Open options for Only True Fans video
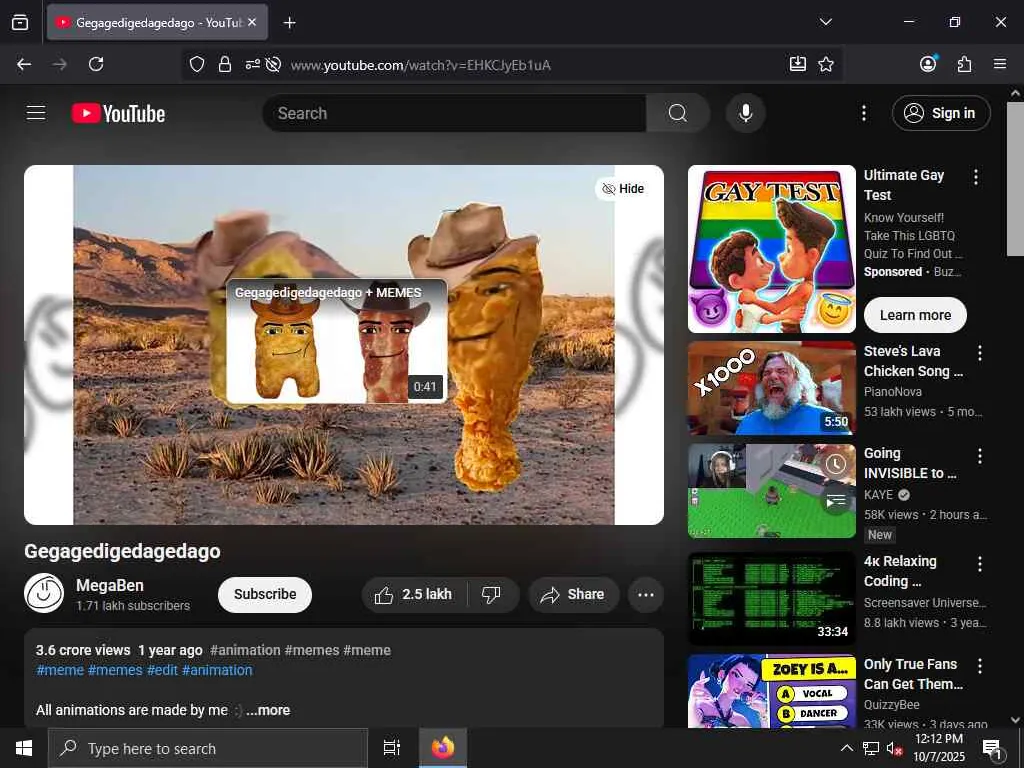Image resolution: width=1024 pixels, height=768 pixels. [x=980, y=666]
